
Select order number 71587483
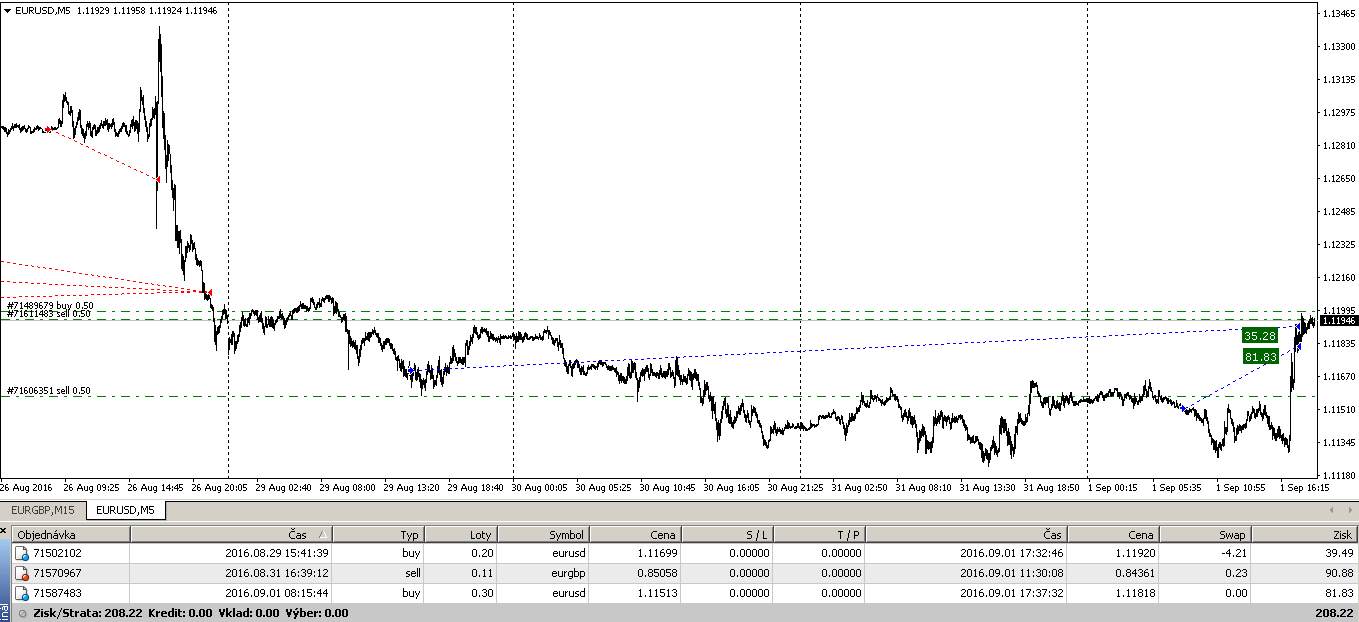click(x=58, y=593)
